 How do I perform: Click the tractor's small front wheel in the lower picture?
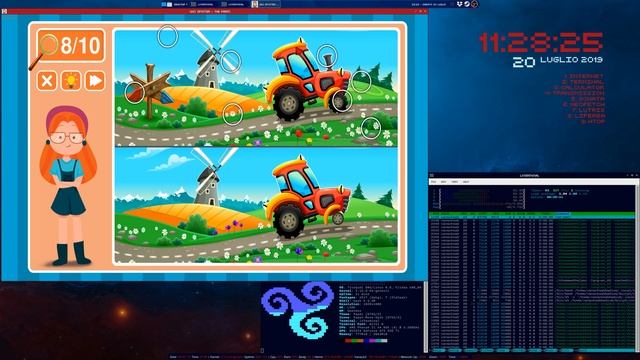click(338, 218)
